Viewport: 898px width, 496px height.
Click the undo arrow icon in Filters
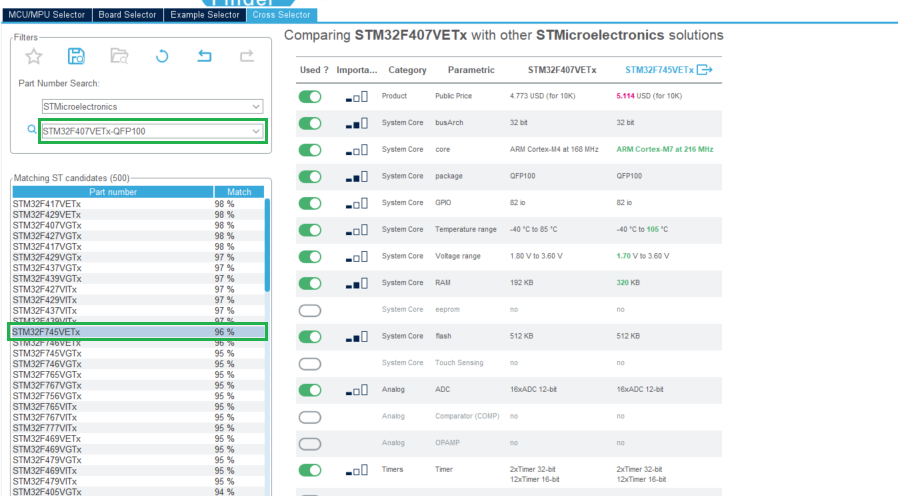coord(204,56)
